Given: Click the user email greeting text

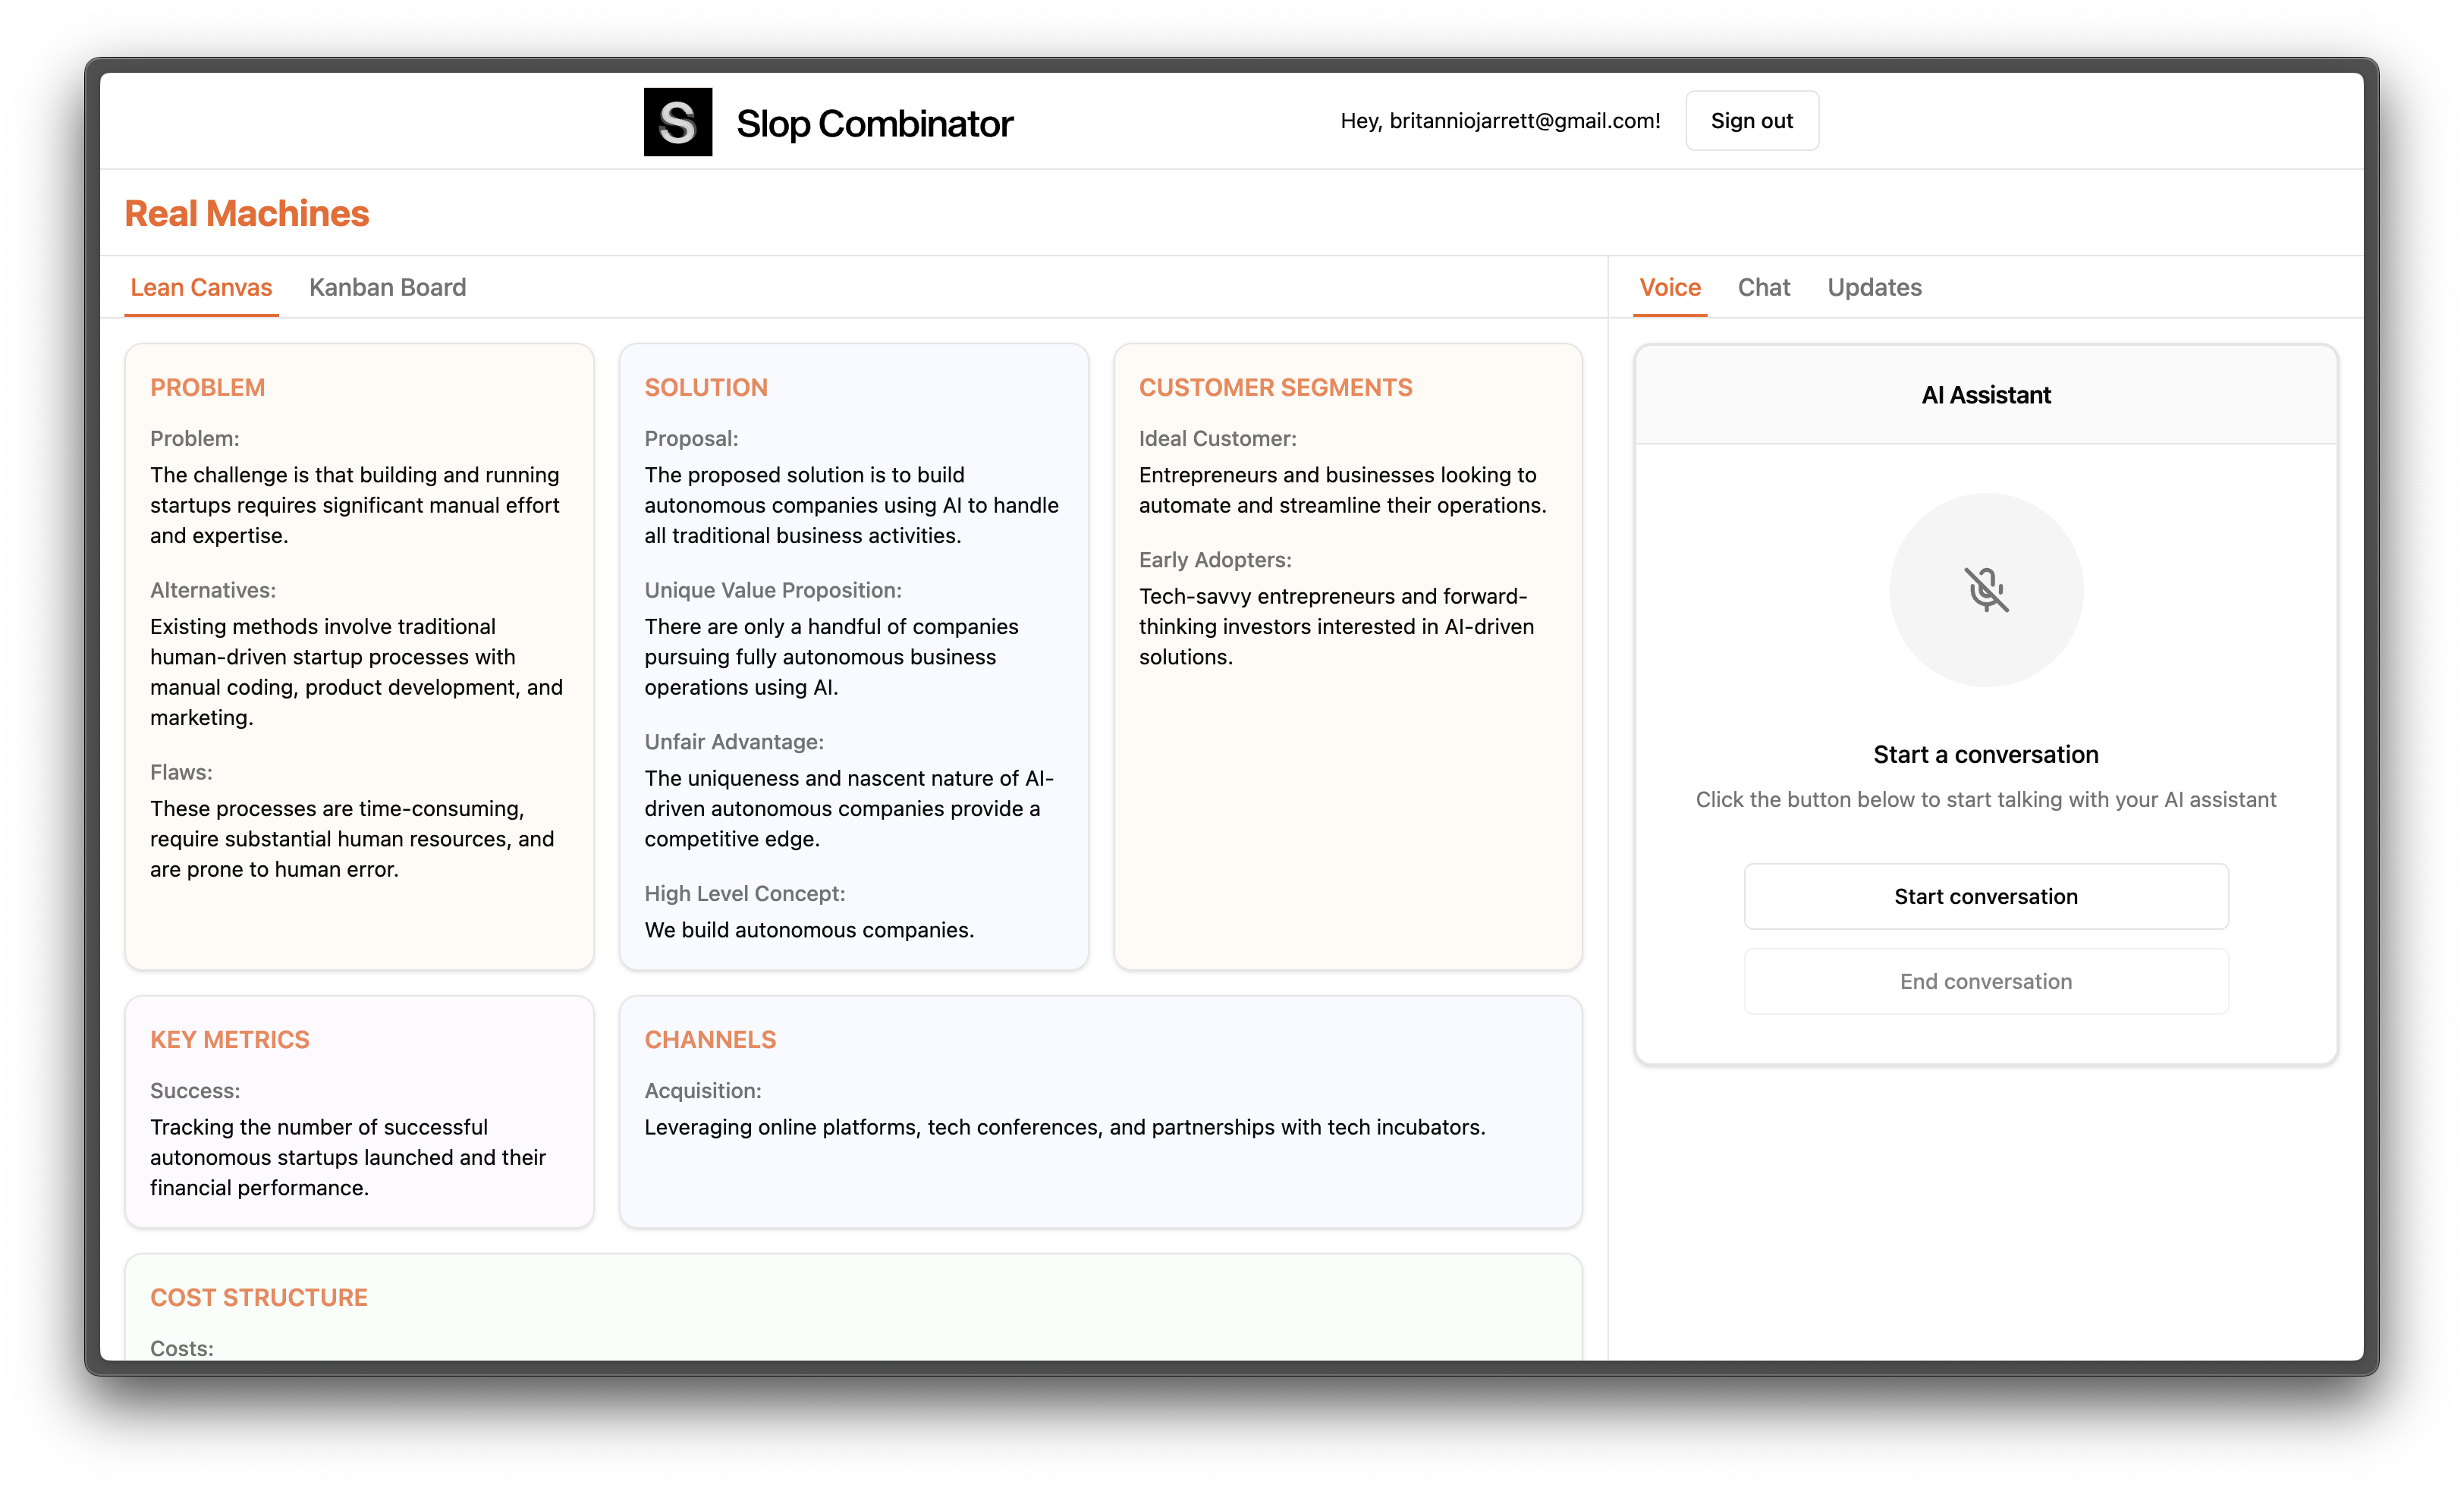Looking at the screenshot, I should [1499, 121].
